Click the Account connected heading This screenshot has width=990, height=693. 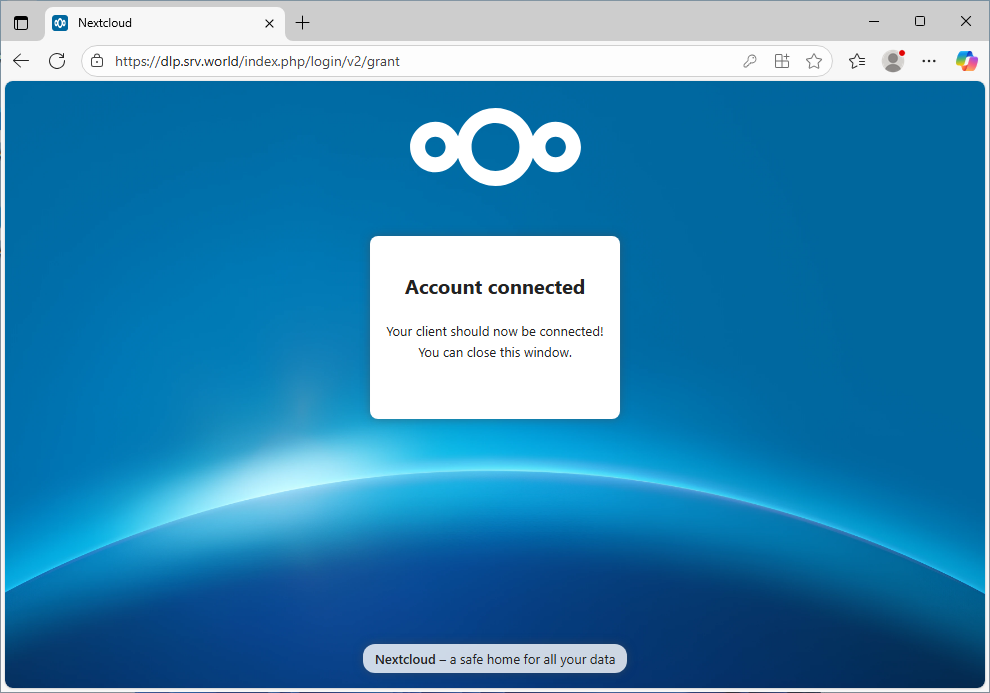(x=495, y=287)
